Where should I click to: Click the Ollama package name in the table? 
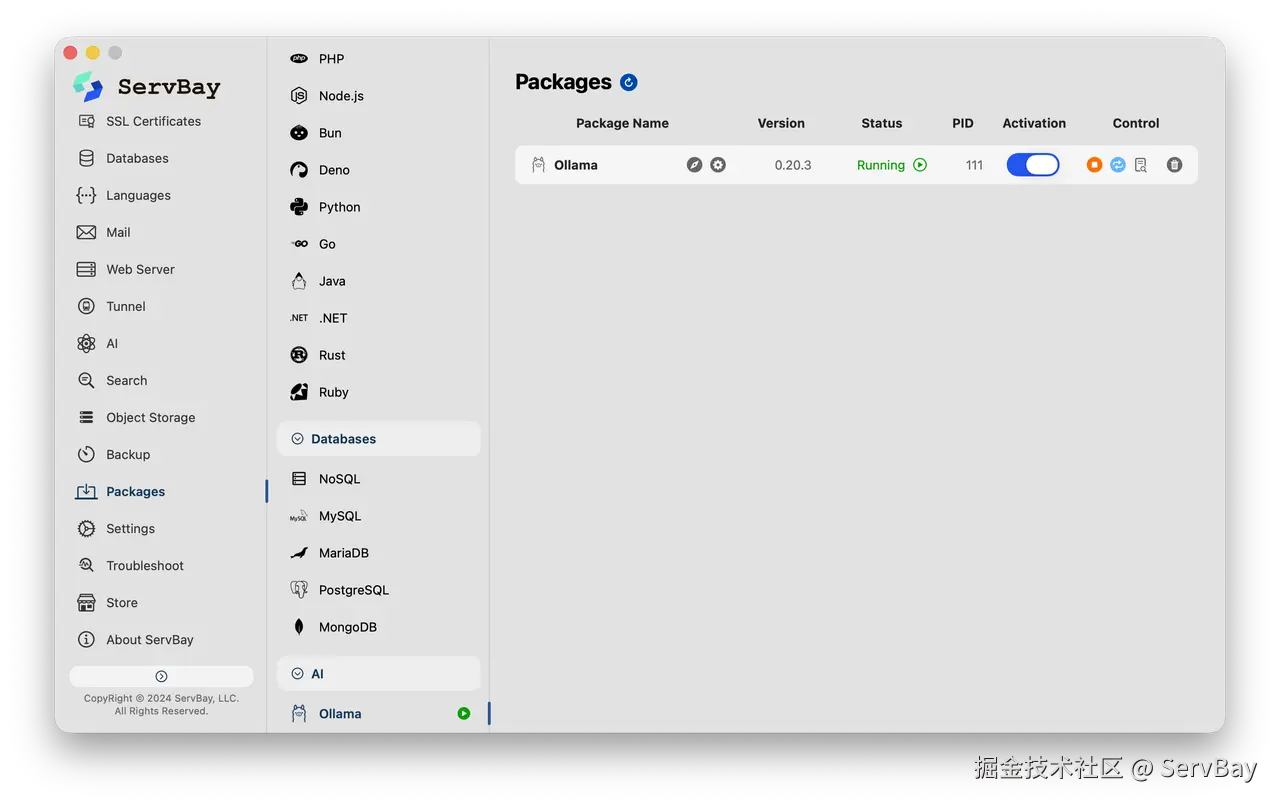tap(576, 165)
